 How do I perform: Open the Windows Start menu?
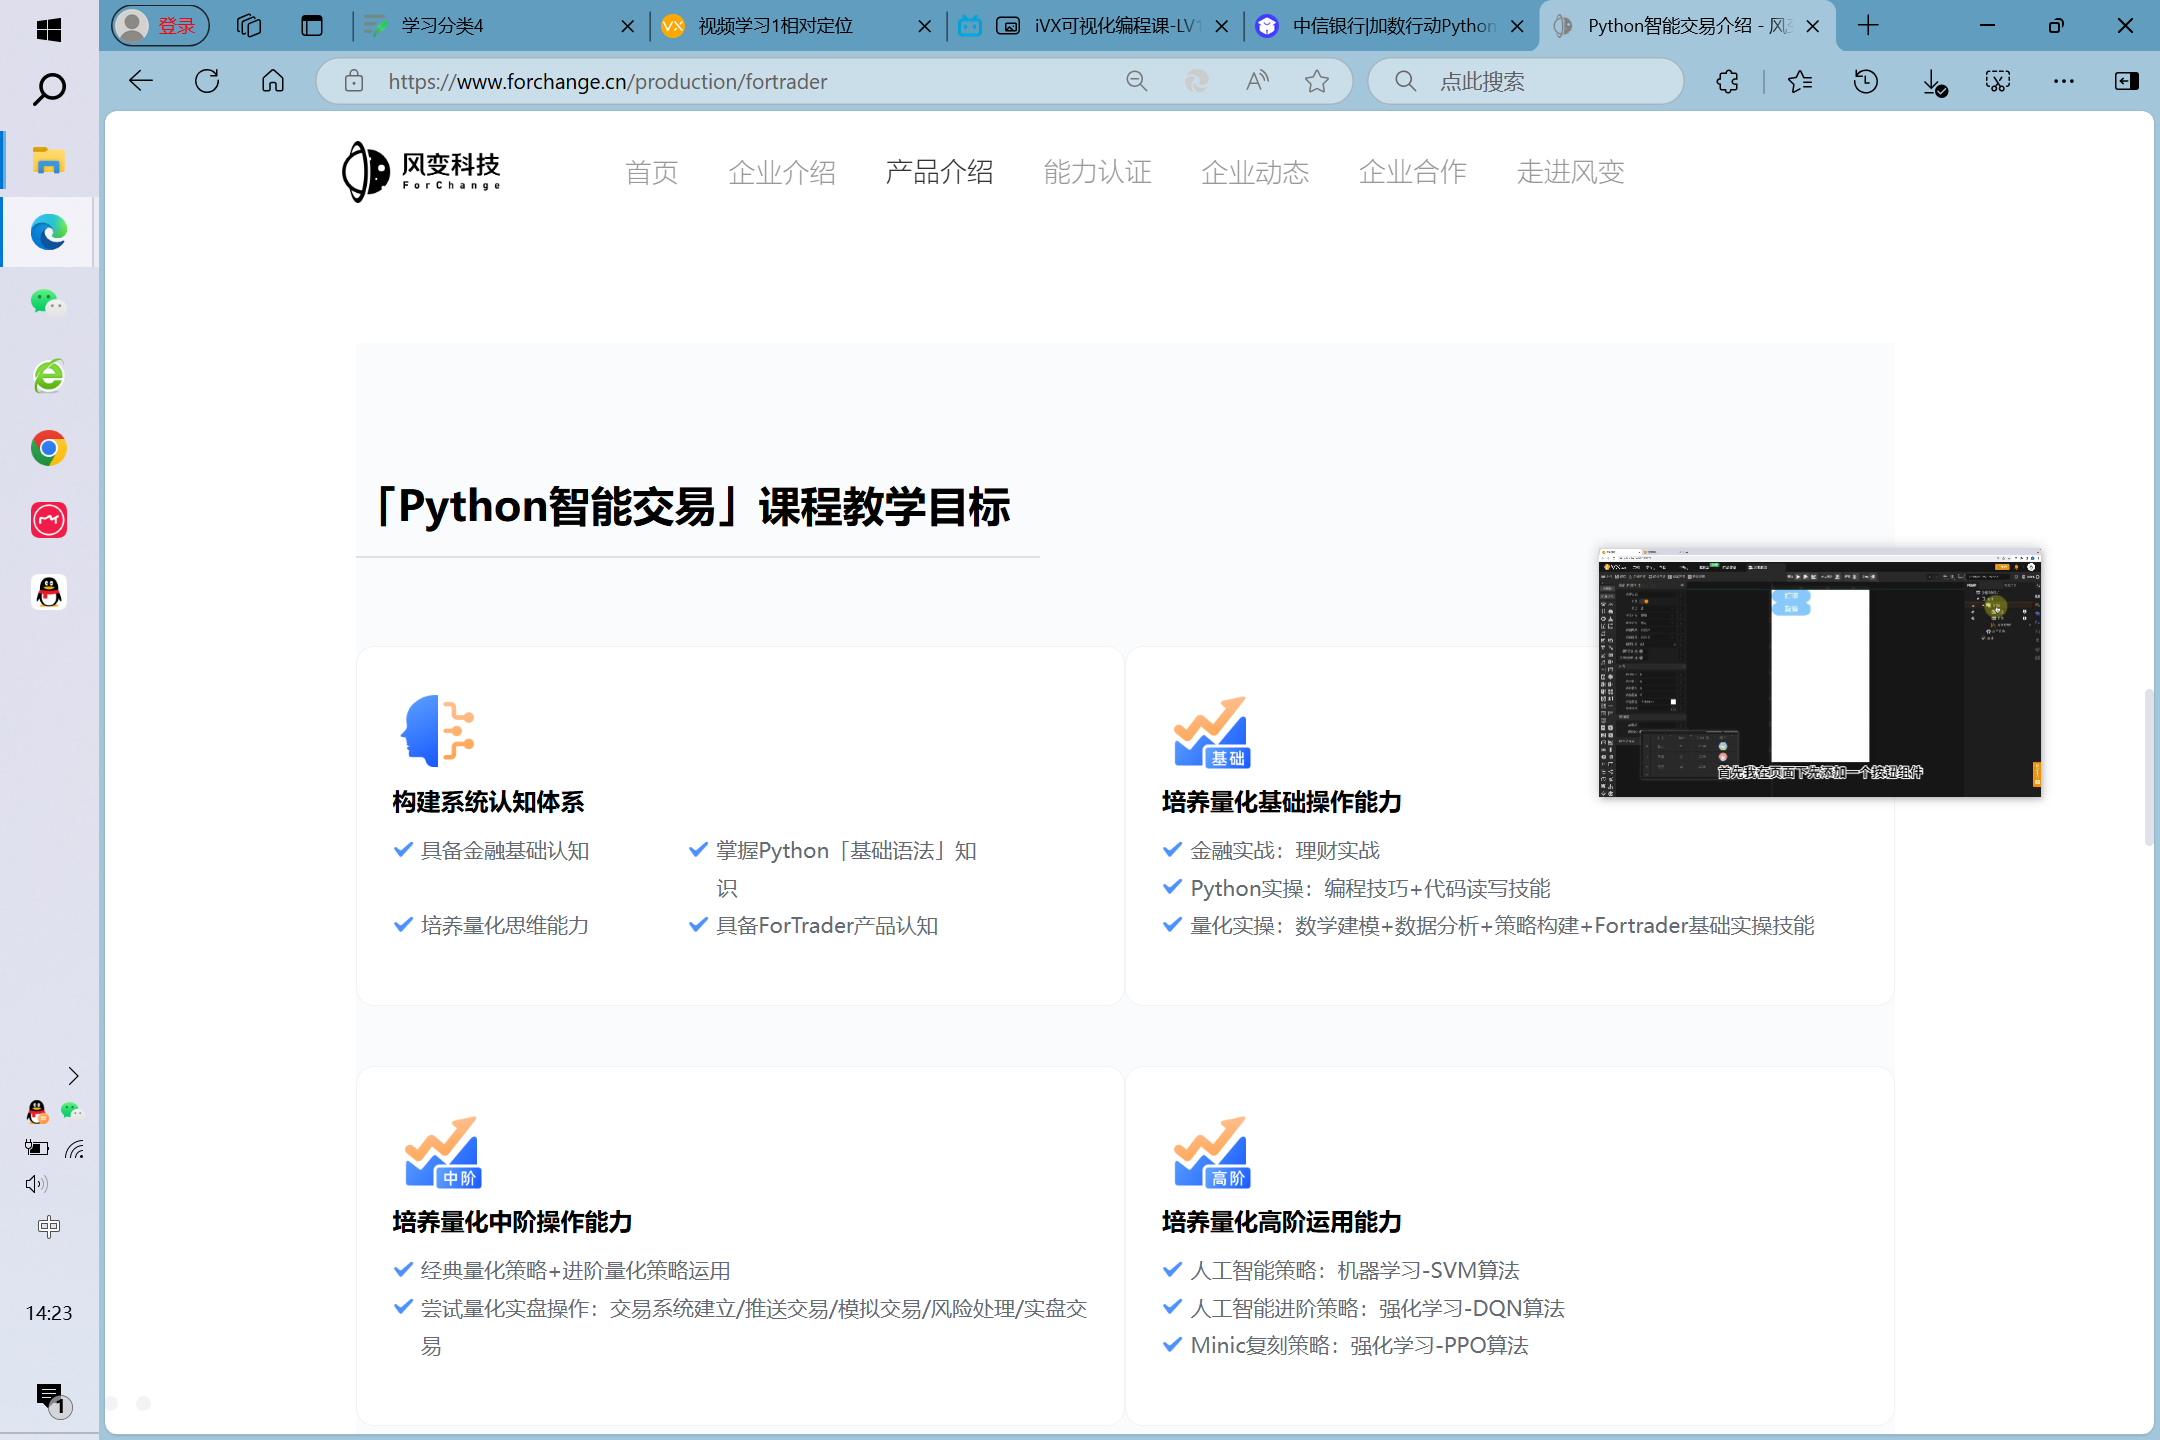pos(48,30)
